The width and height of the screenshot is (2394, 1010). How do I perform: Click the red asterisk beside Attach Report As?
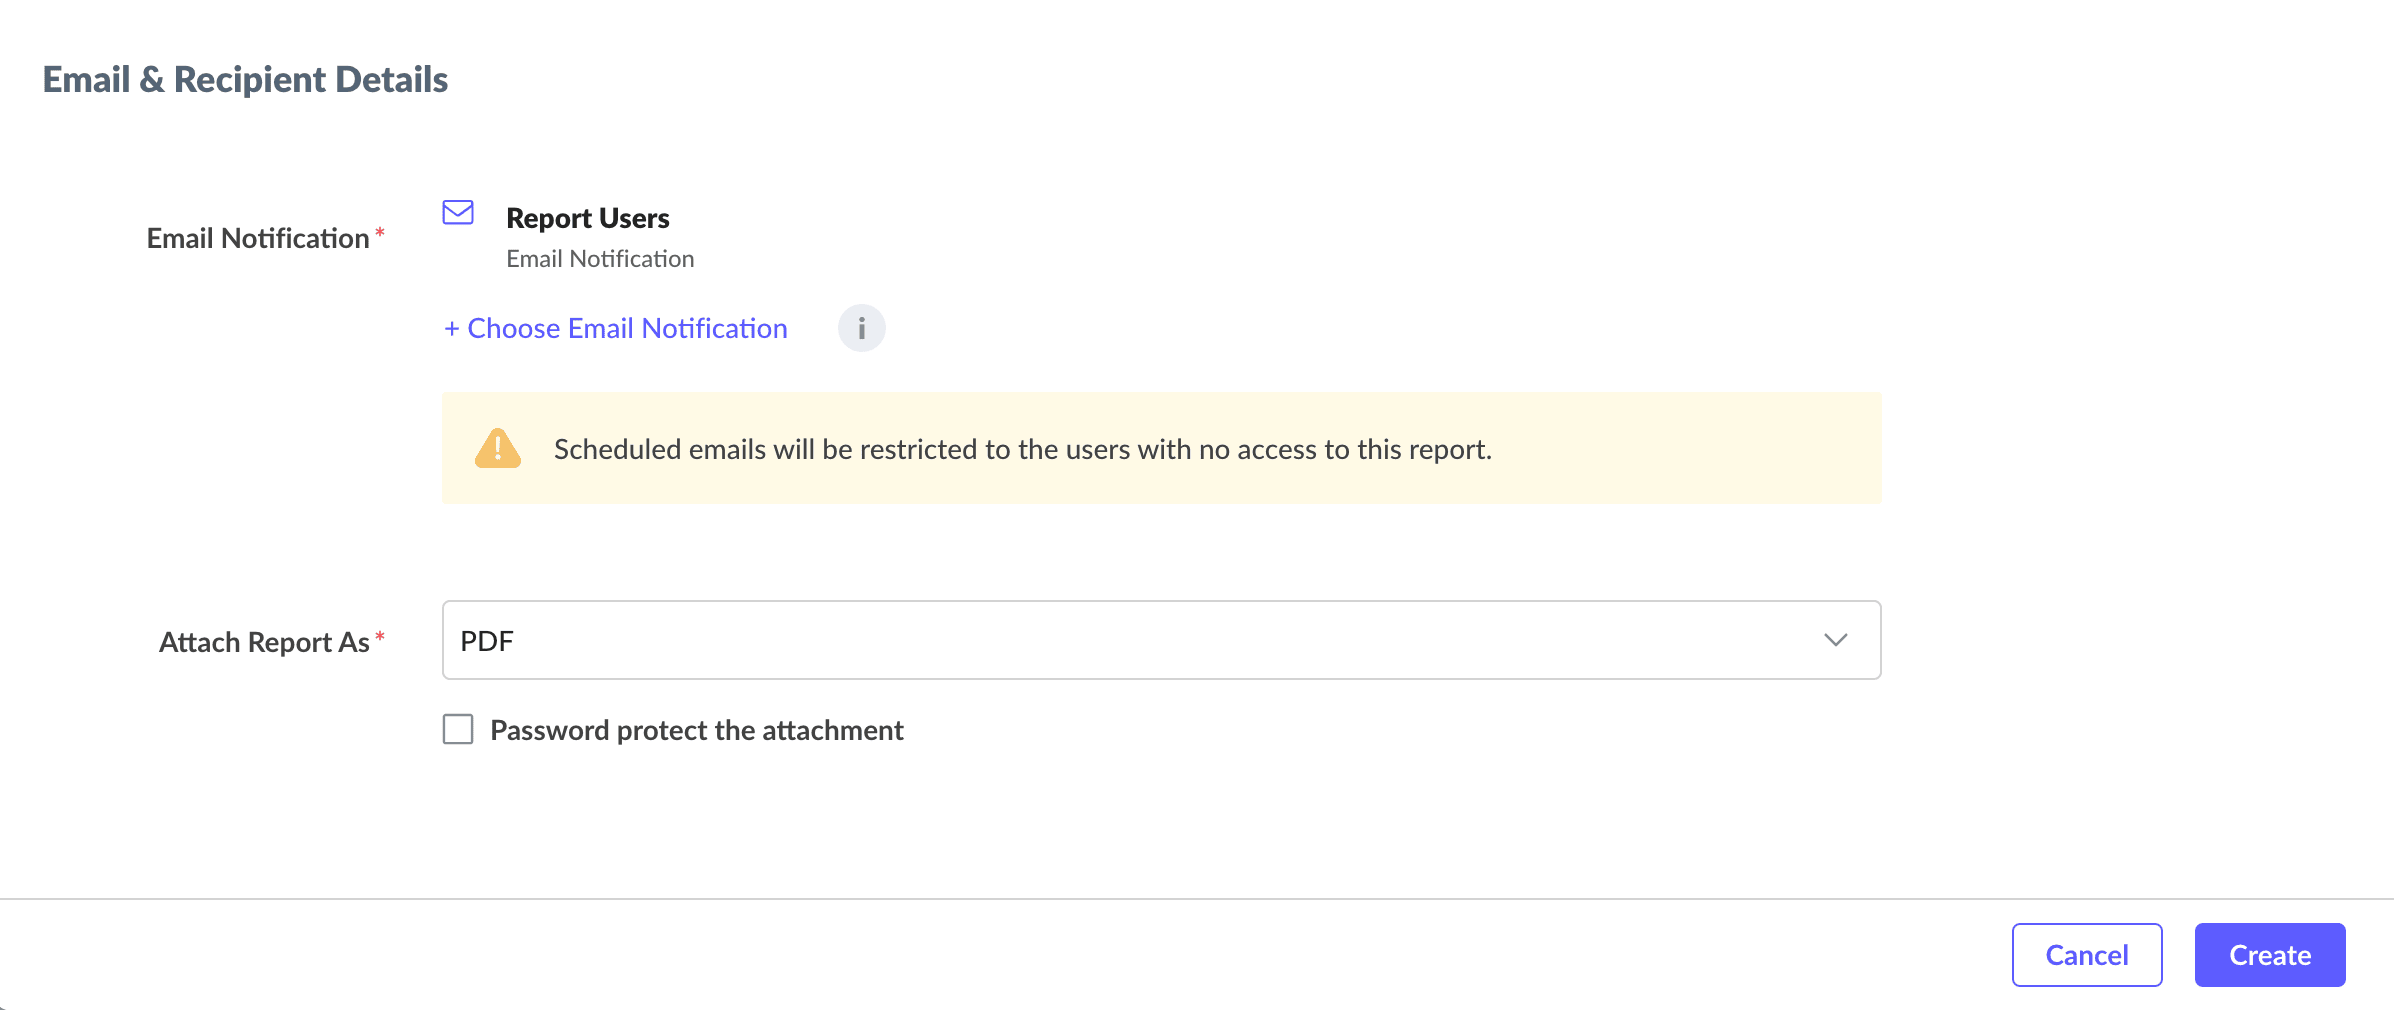[x=380, y=638]
